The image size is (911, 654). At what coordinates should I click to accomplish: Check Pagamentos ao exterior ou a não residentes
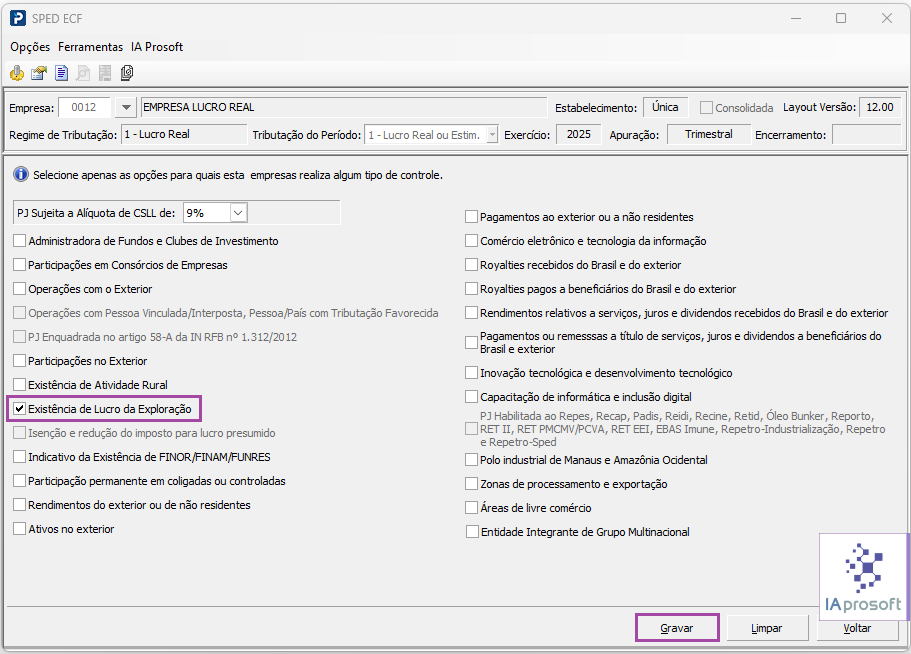pyautogui.click(x=471, y=217)
